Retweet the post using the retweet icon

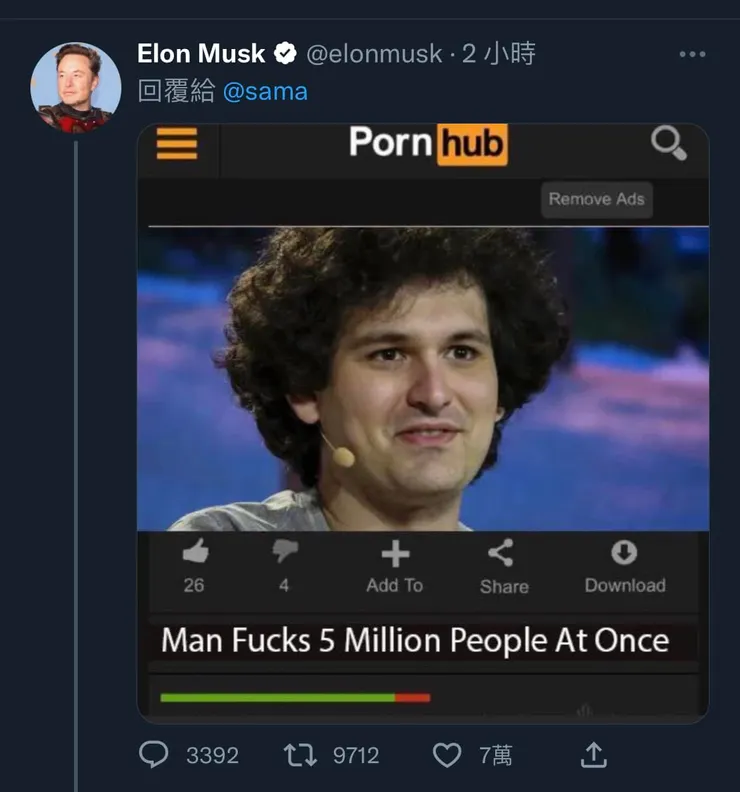click(300, 754)
